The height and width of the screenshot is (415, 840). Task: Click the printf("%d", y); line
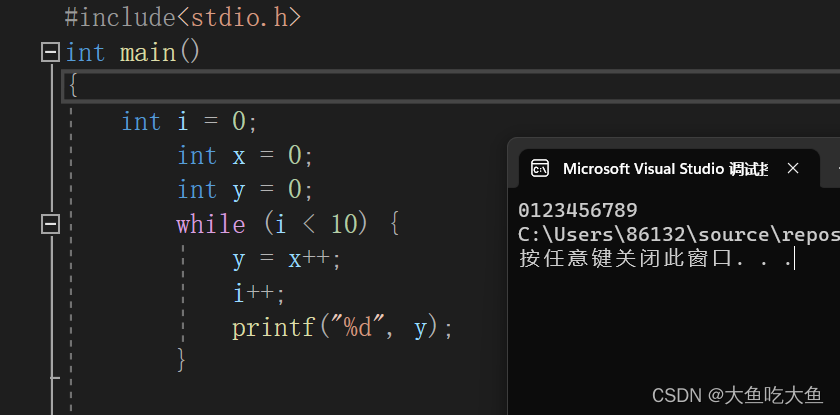pos(342,328)
